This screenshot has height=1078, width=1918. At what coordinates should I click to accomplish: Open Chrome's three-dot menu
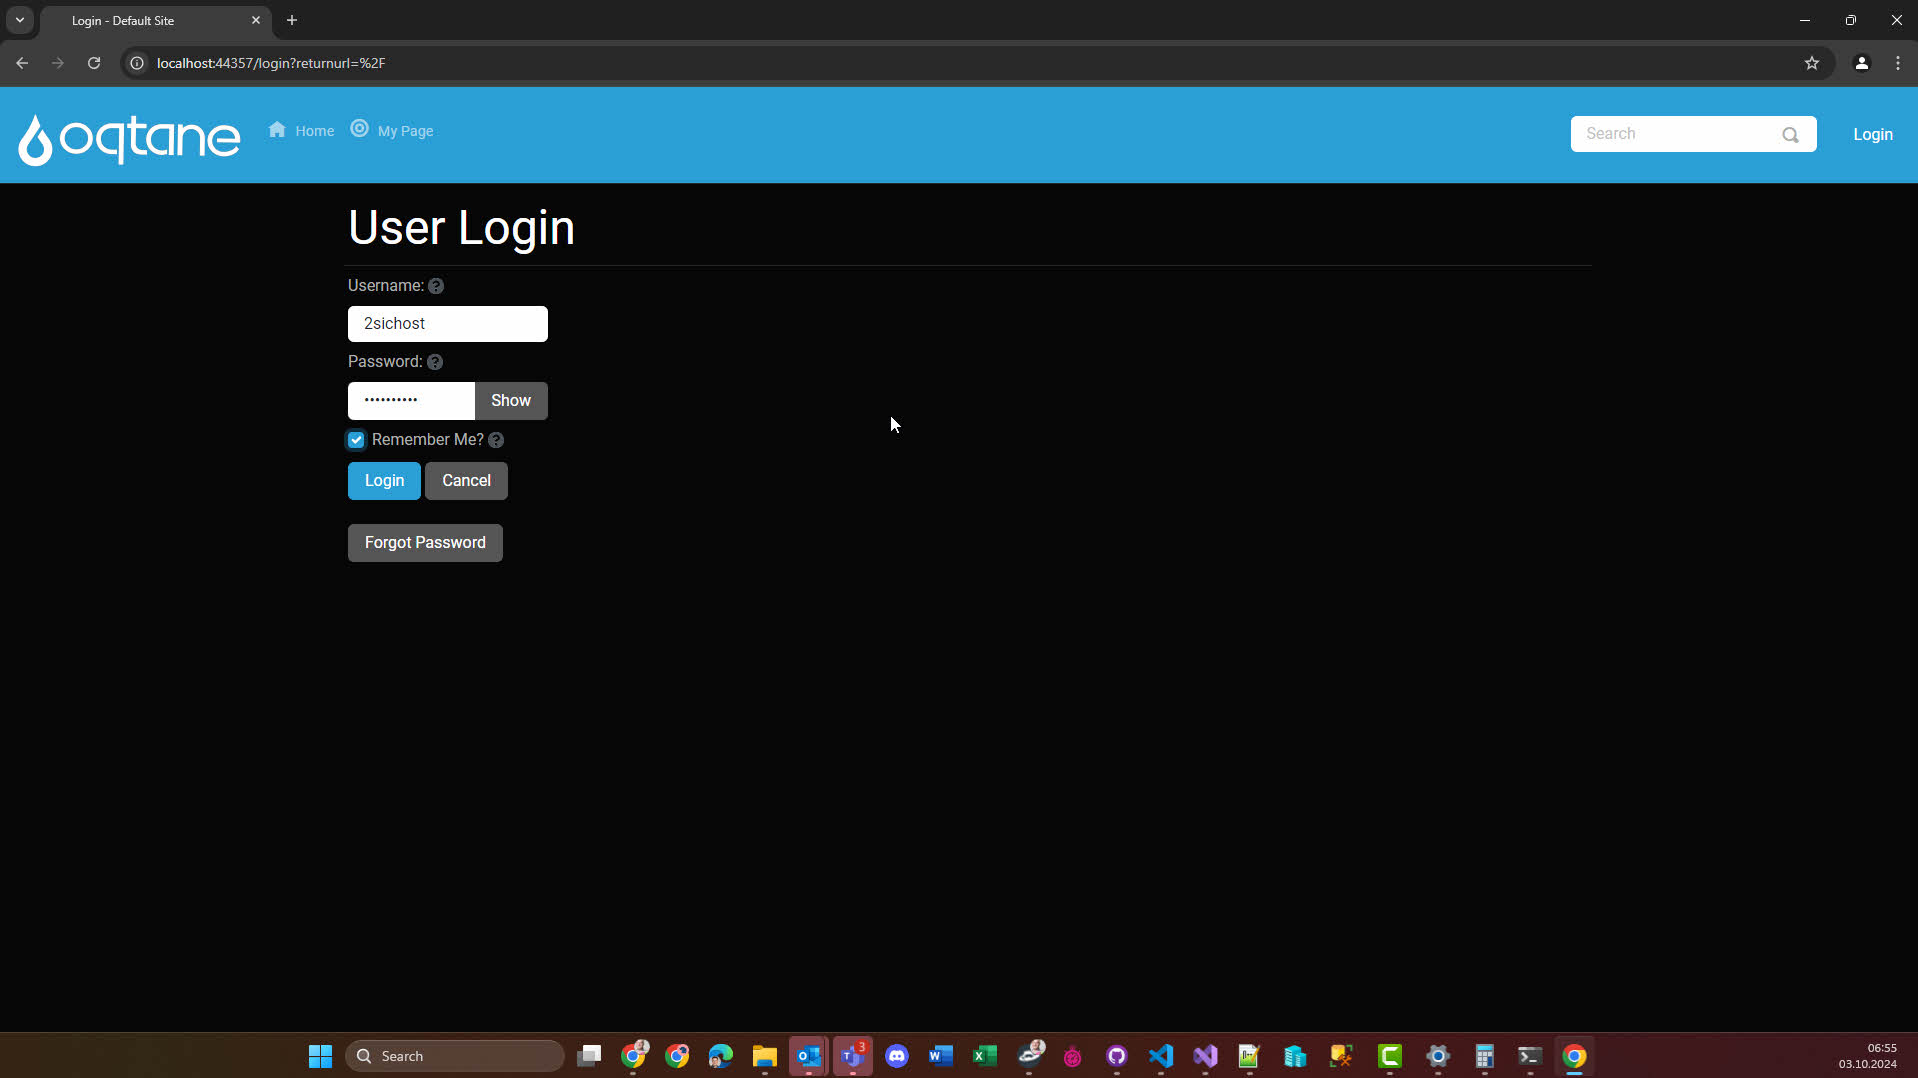tap(1897, 63)
